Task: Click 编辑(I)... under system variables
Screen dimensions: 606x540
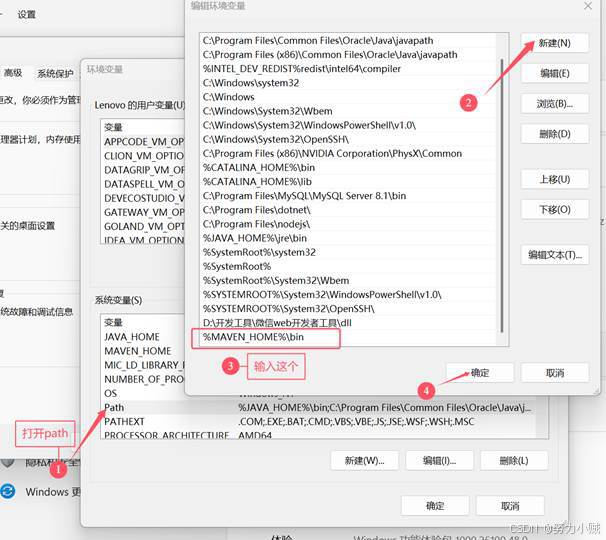Action: [x=438, y=461]
